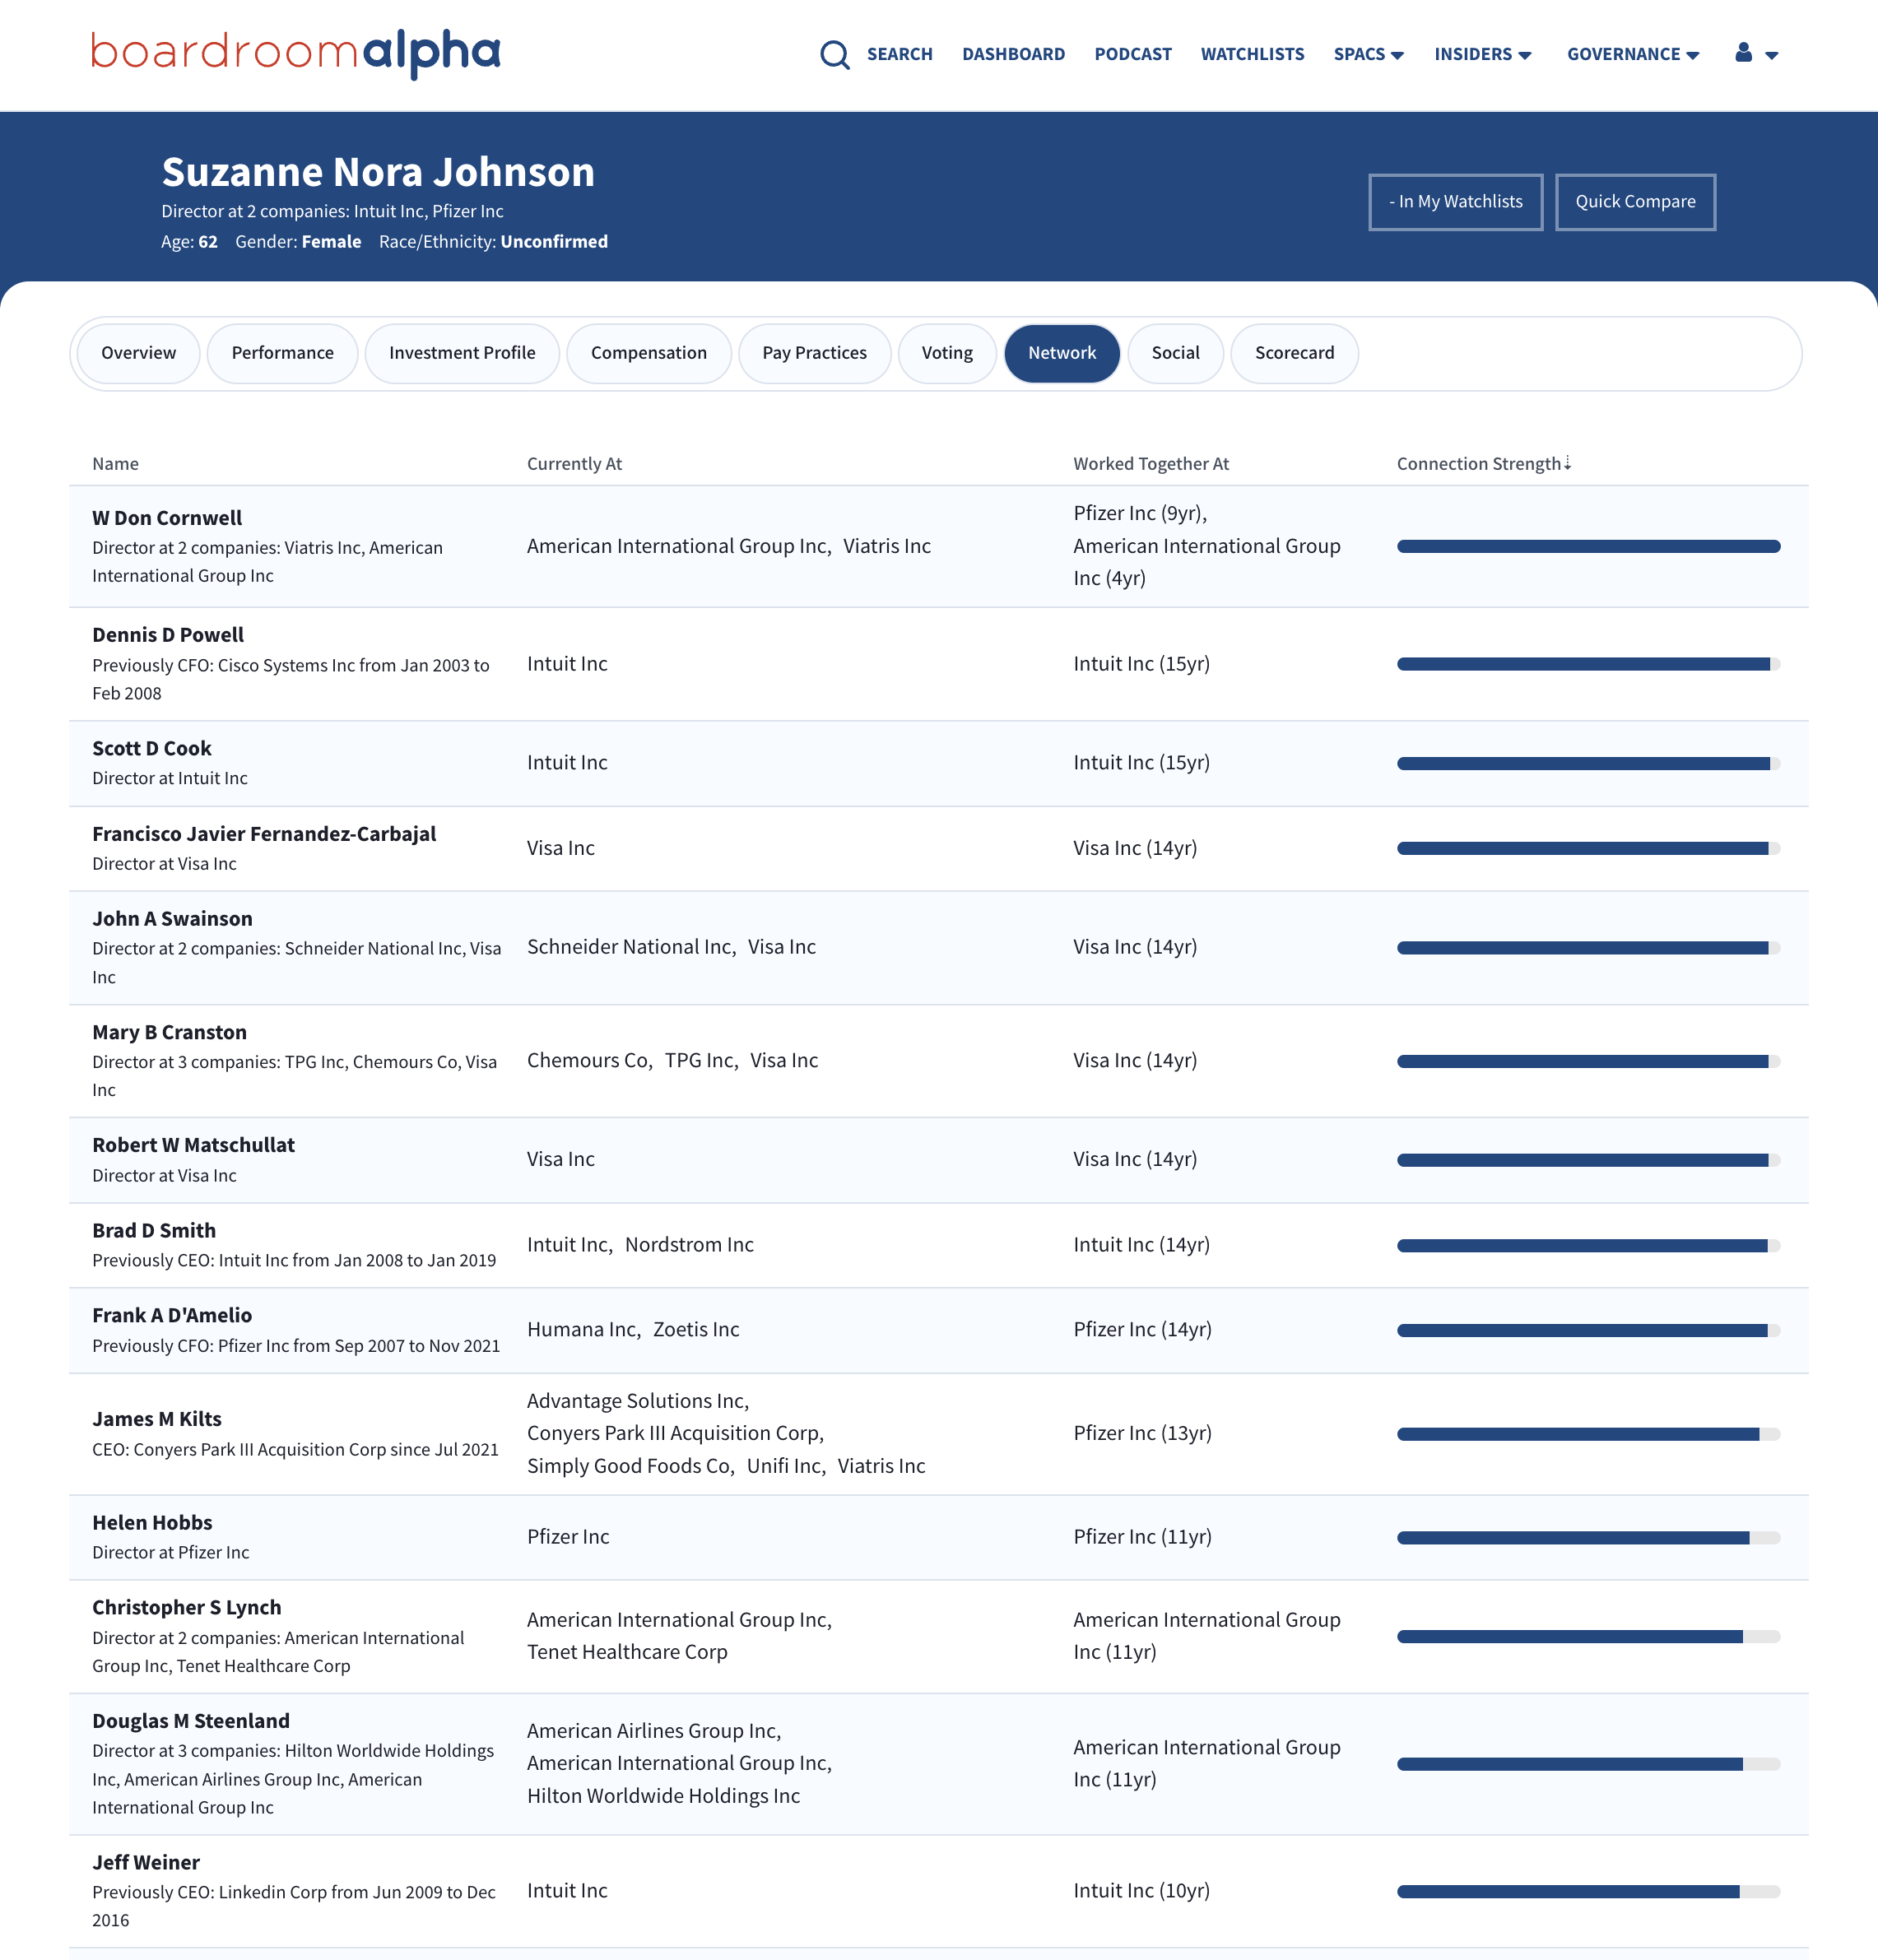This screenshot has height=1960, width=1878.
Task: Open the SEARCH nav link
Action: (x=899, y=54)
